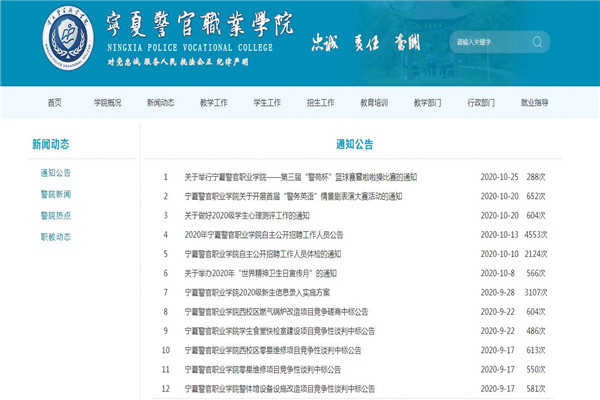
Task: Click 教学部门 in the navigation bar
Action: (x=427, y=103)
